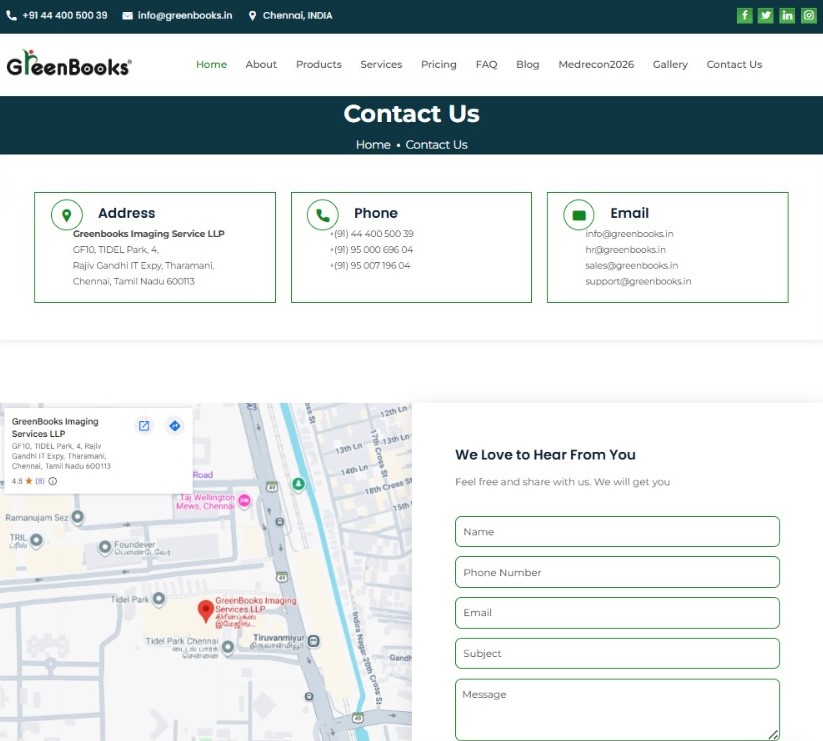
Task: Open the LinkedIn social icon
Action: click(x=787, y=15)
